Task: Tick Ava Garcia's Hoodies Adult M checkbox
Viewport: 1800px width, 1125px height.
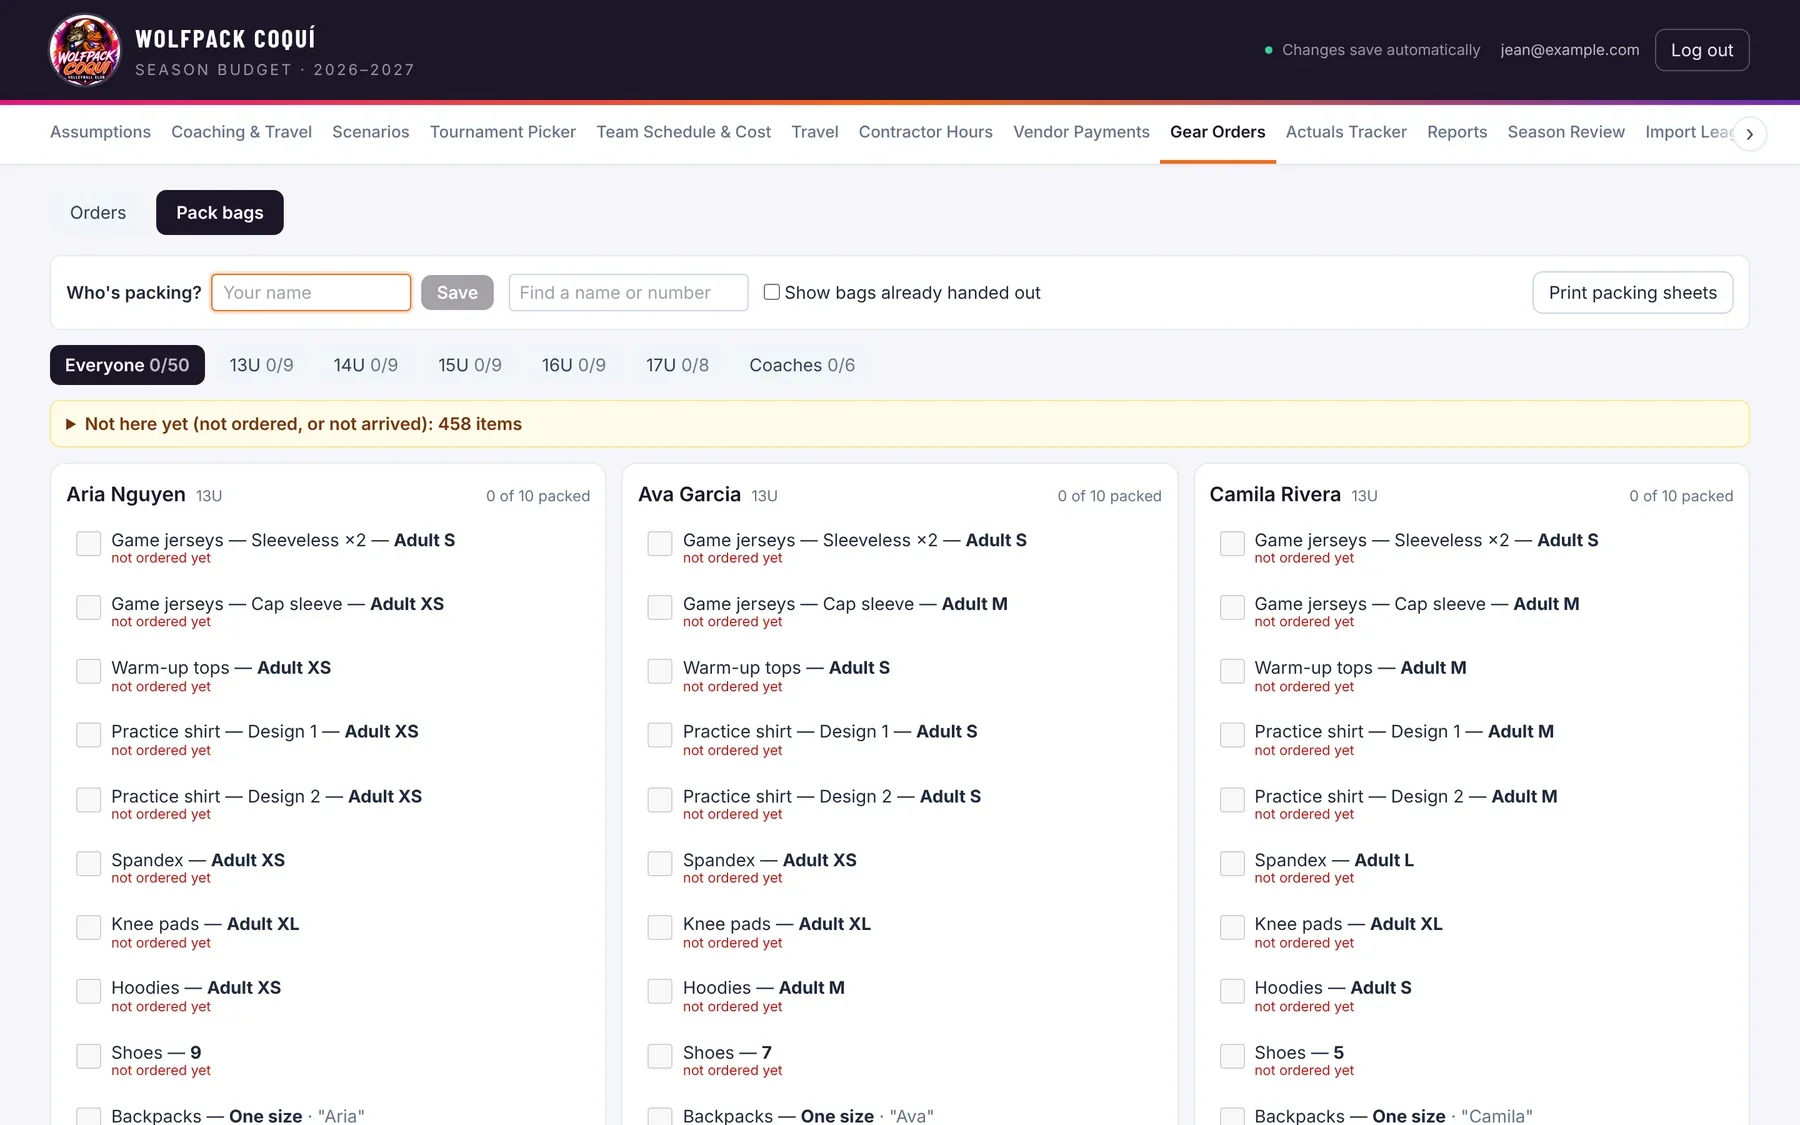Action: click(660, 992)
